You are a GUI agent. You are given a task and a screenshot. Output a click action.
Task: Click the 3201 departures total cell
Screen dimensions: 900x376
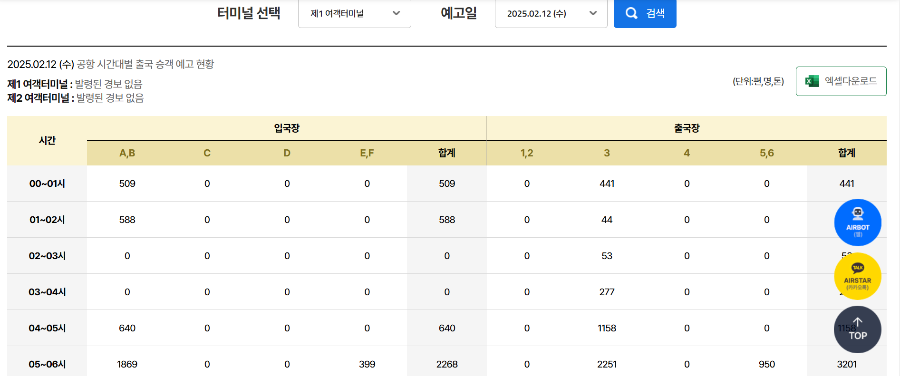(847, 364)
